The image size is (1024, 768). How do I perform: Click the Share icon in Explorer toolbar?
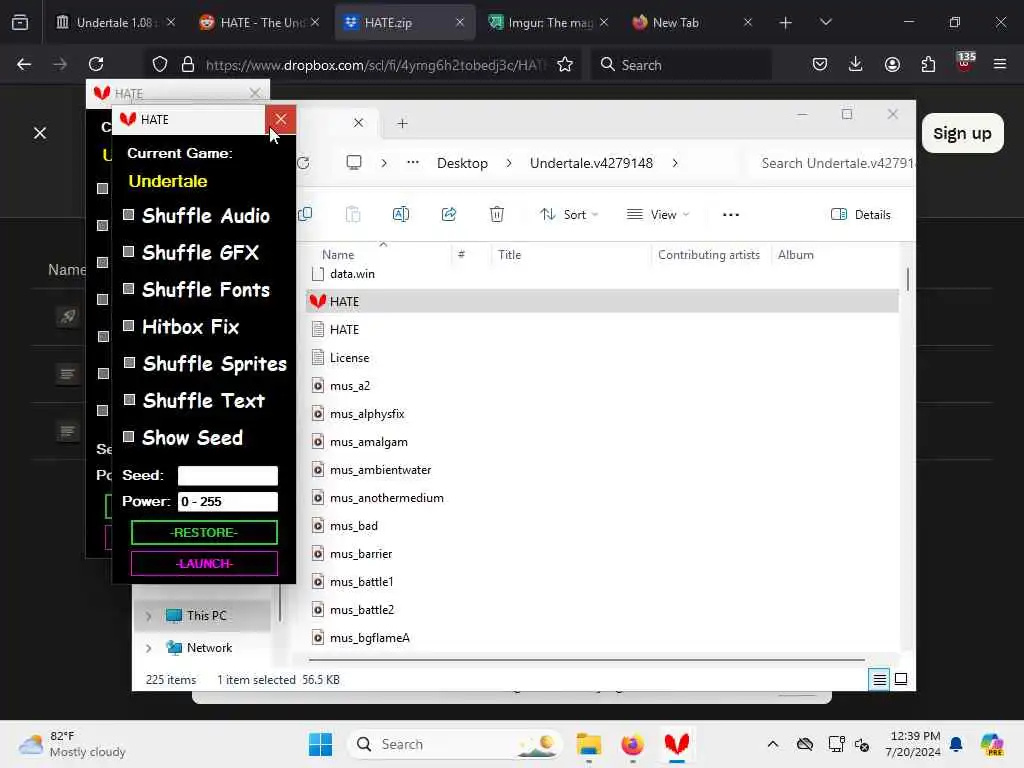click(449, 214)
